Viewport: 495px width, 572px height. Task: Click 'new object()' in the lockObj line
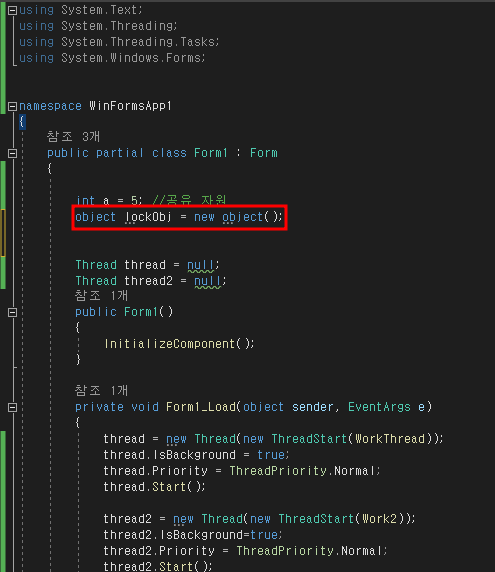point(238,217)
